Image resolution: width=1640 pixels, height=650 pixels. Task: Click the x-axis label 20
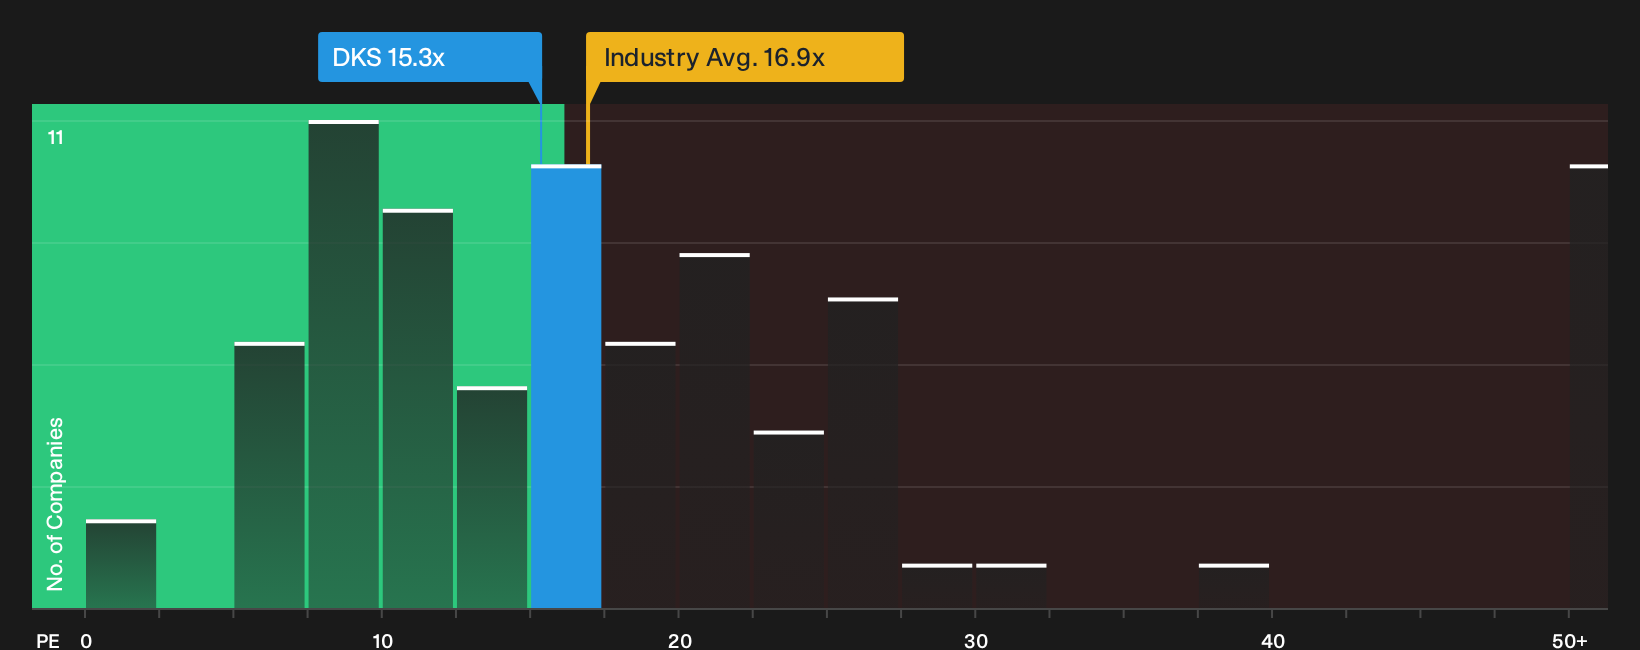tap(679, 640)
